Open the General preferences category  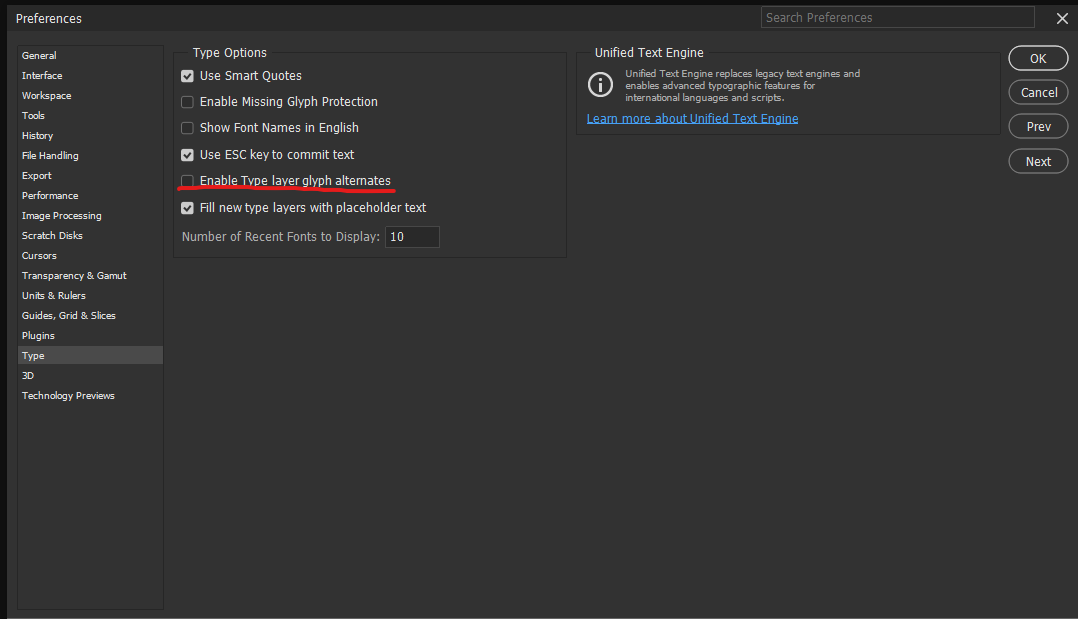(x=40, y=56)
